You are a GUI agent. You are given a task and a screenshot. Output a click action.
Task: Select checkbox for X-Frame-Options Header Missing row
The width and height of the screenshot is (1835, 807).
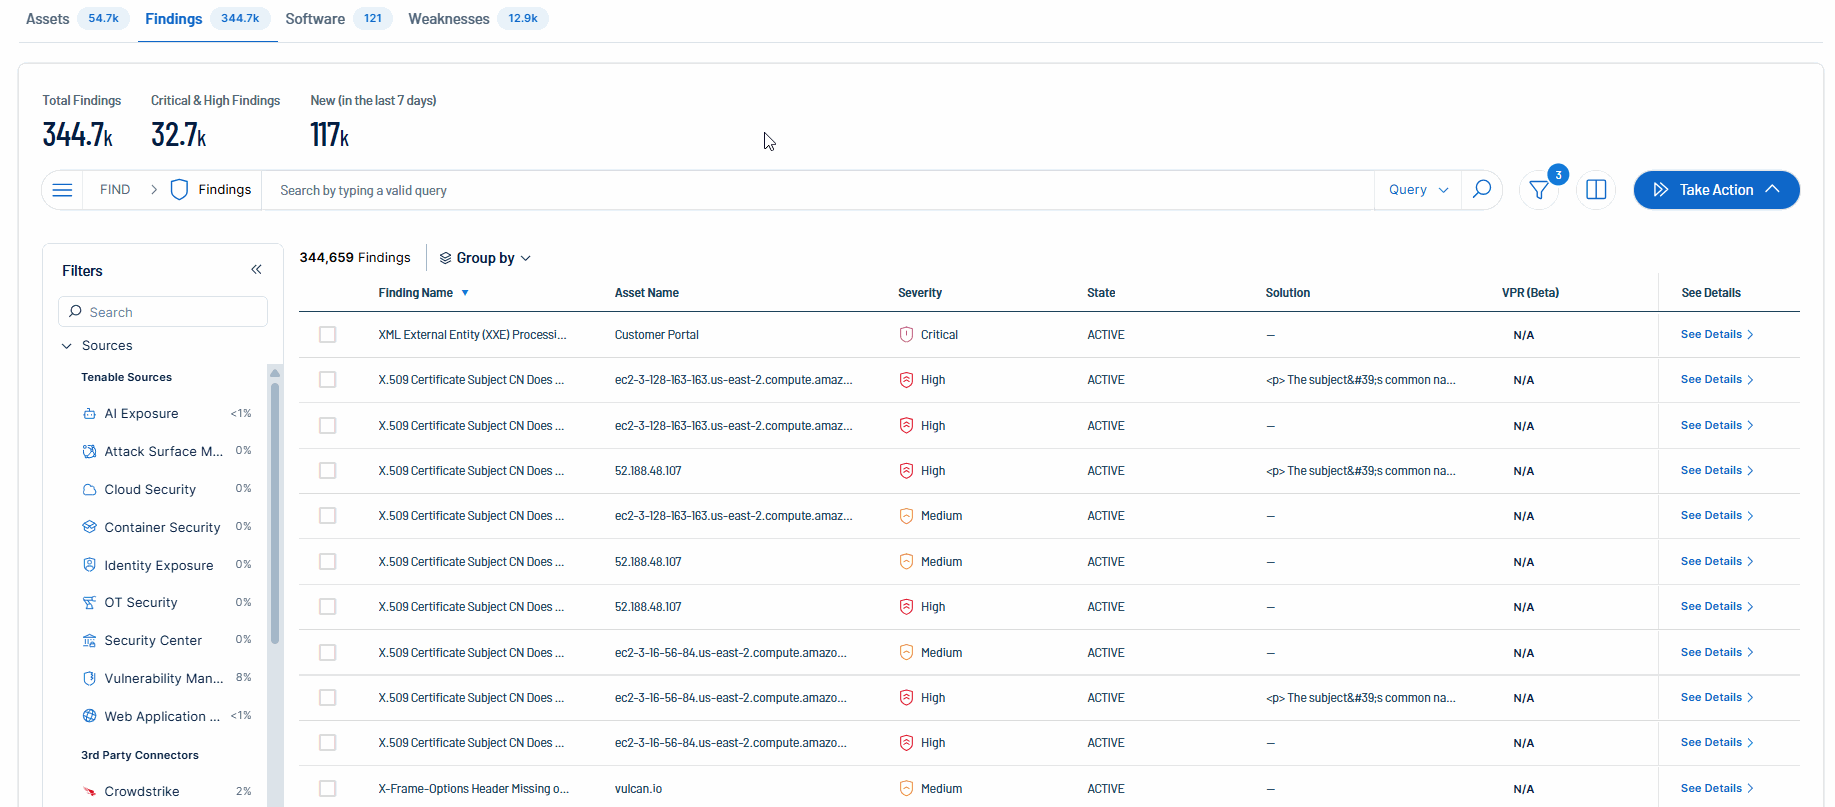327,789
